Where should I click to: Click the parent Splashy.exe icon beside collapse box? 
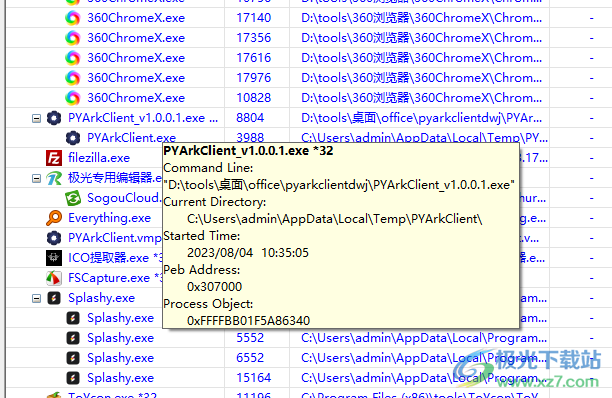pyautogui.click(x=54, y=298)
